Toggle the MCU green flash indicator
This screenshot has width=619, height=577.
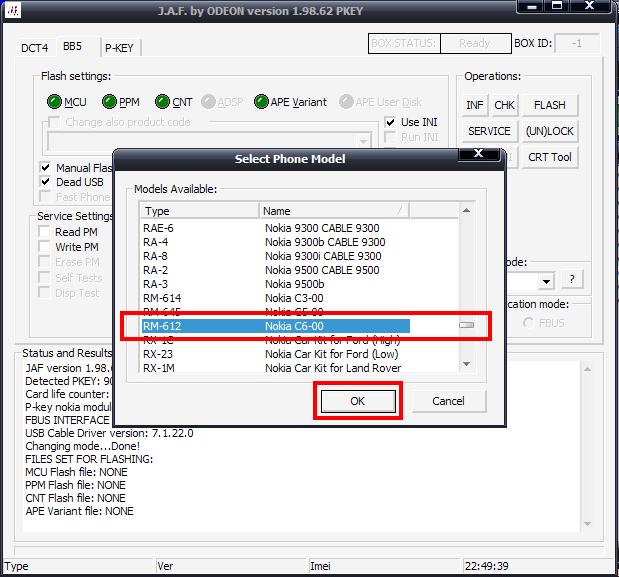click(54, 102)
